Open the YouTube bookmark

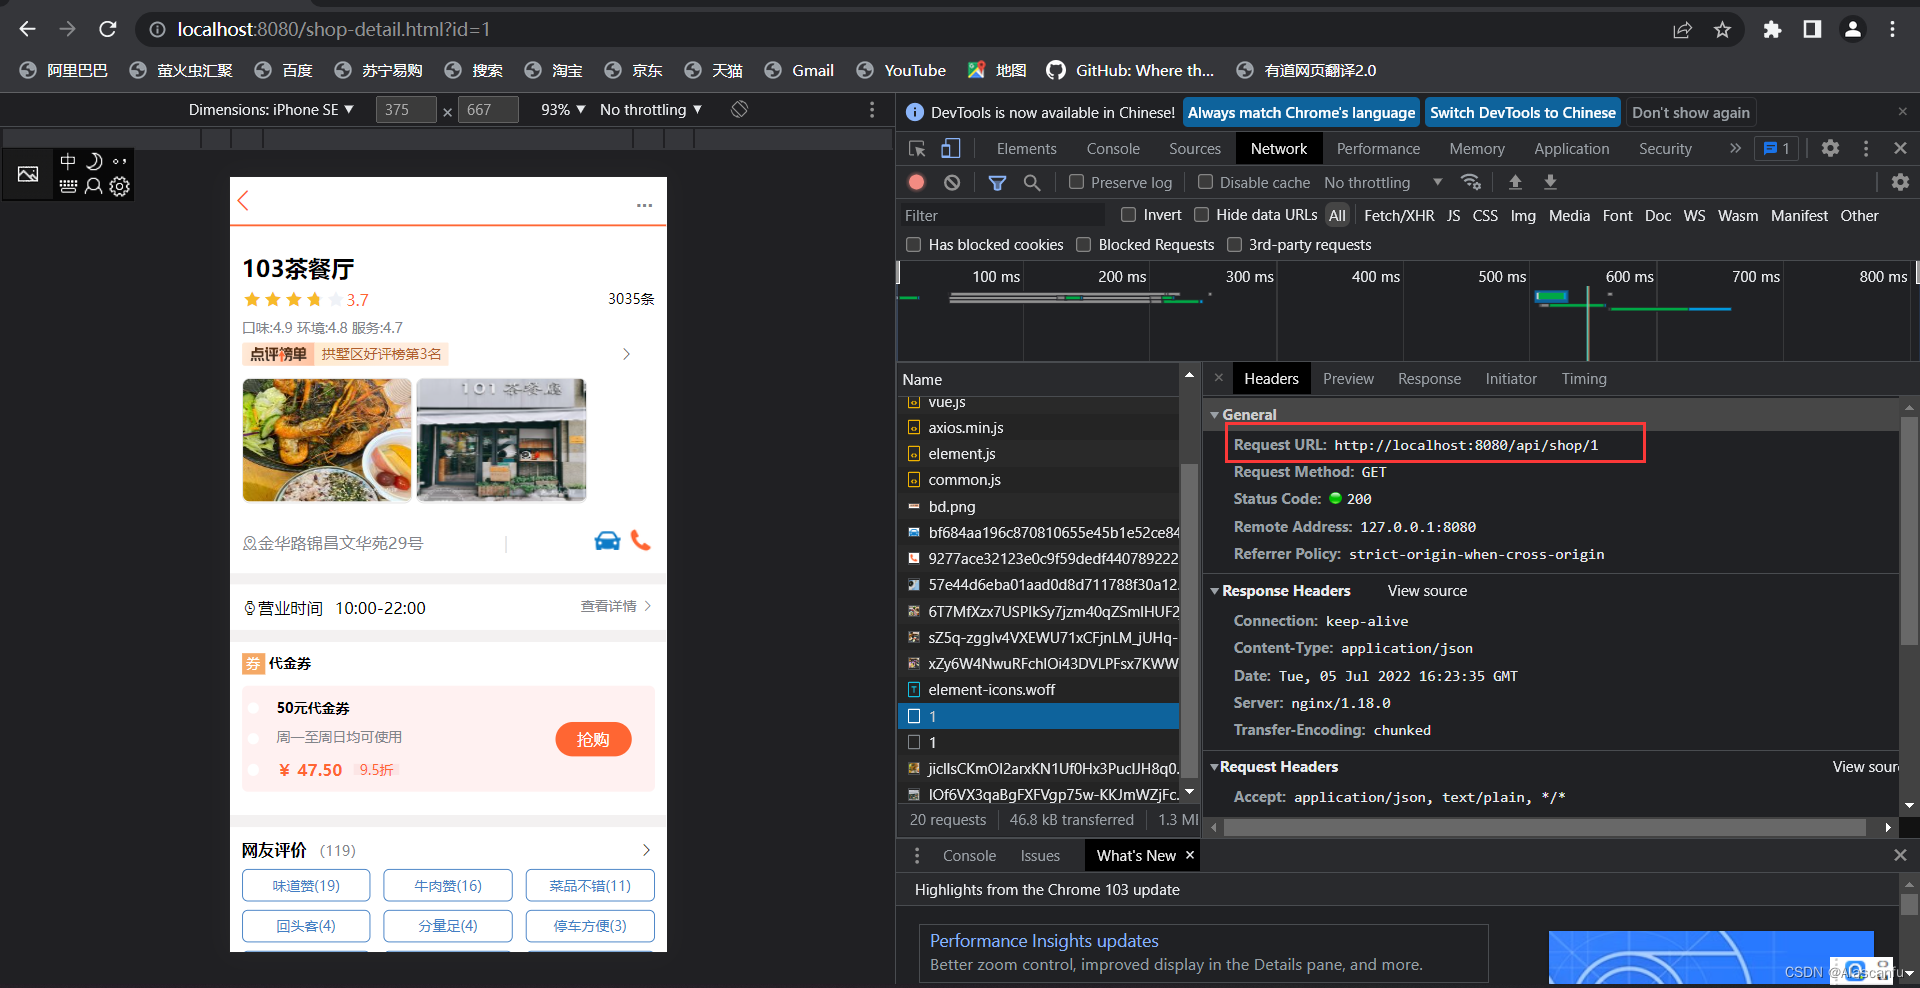901,70
